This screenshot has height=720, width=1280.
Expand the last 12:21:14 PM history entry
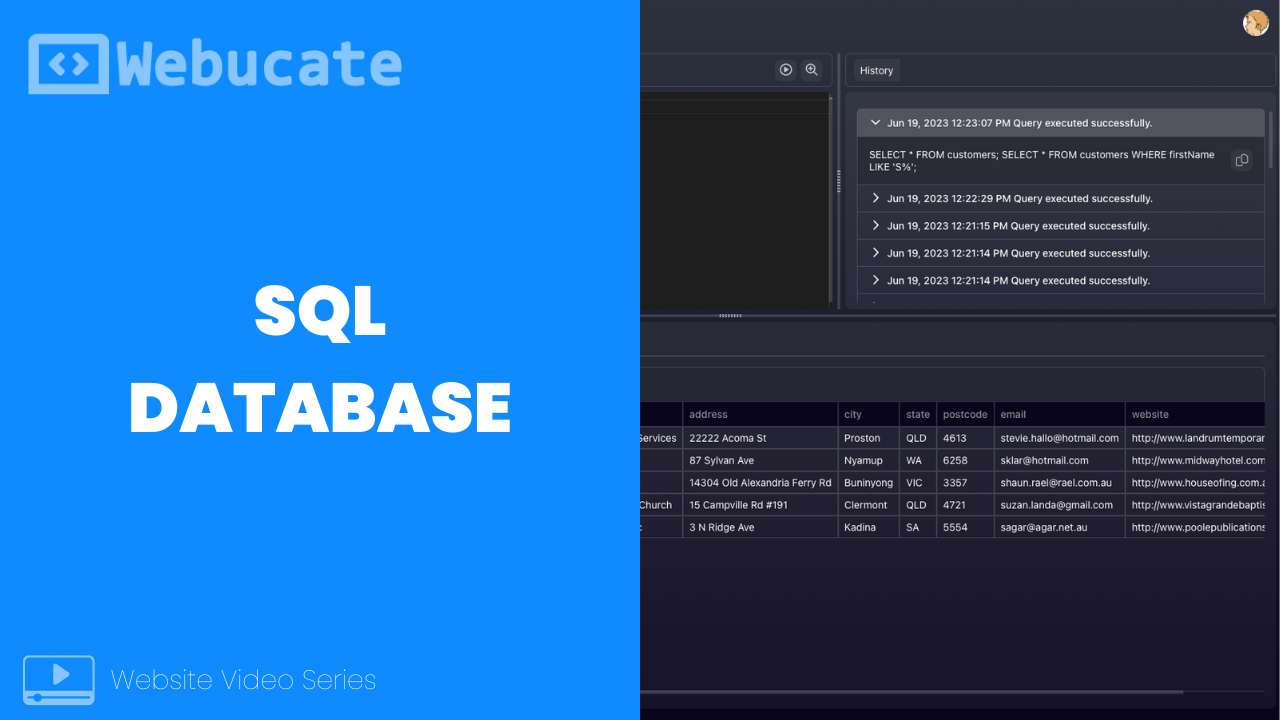(1061, 280)
